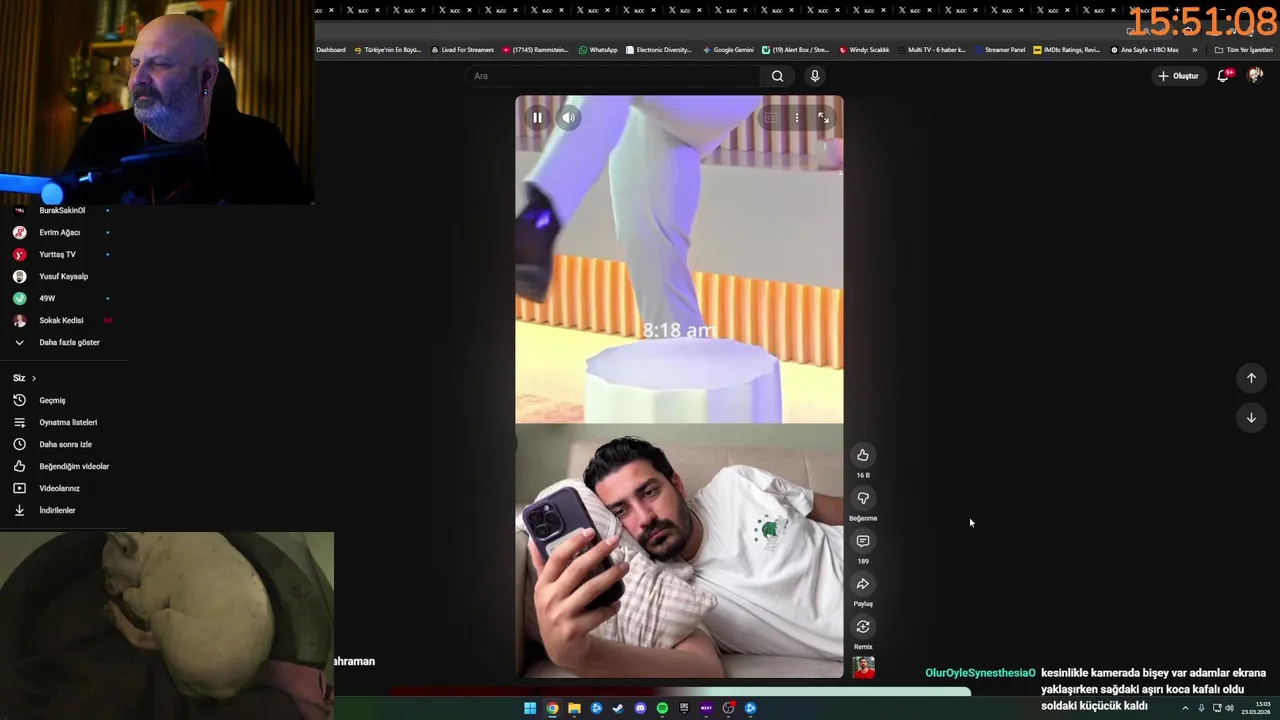Open the WhatsApp bookmark

pos(598,50)
